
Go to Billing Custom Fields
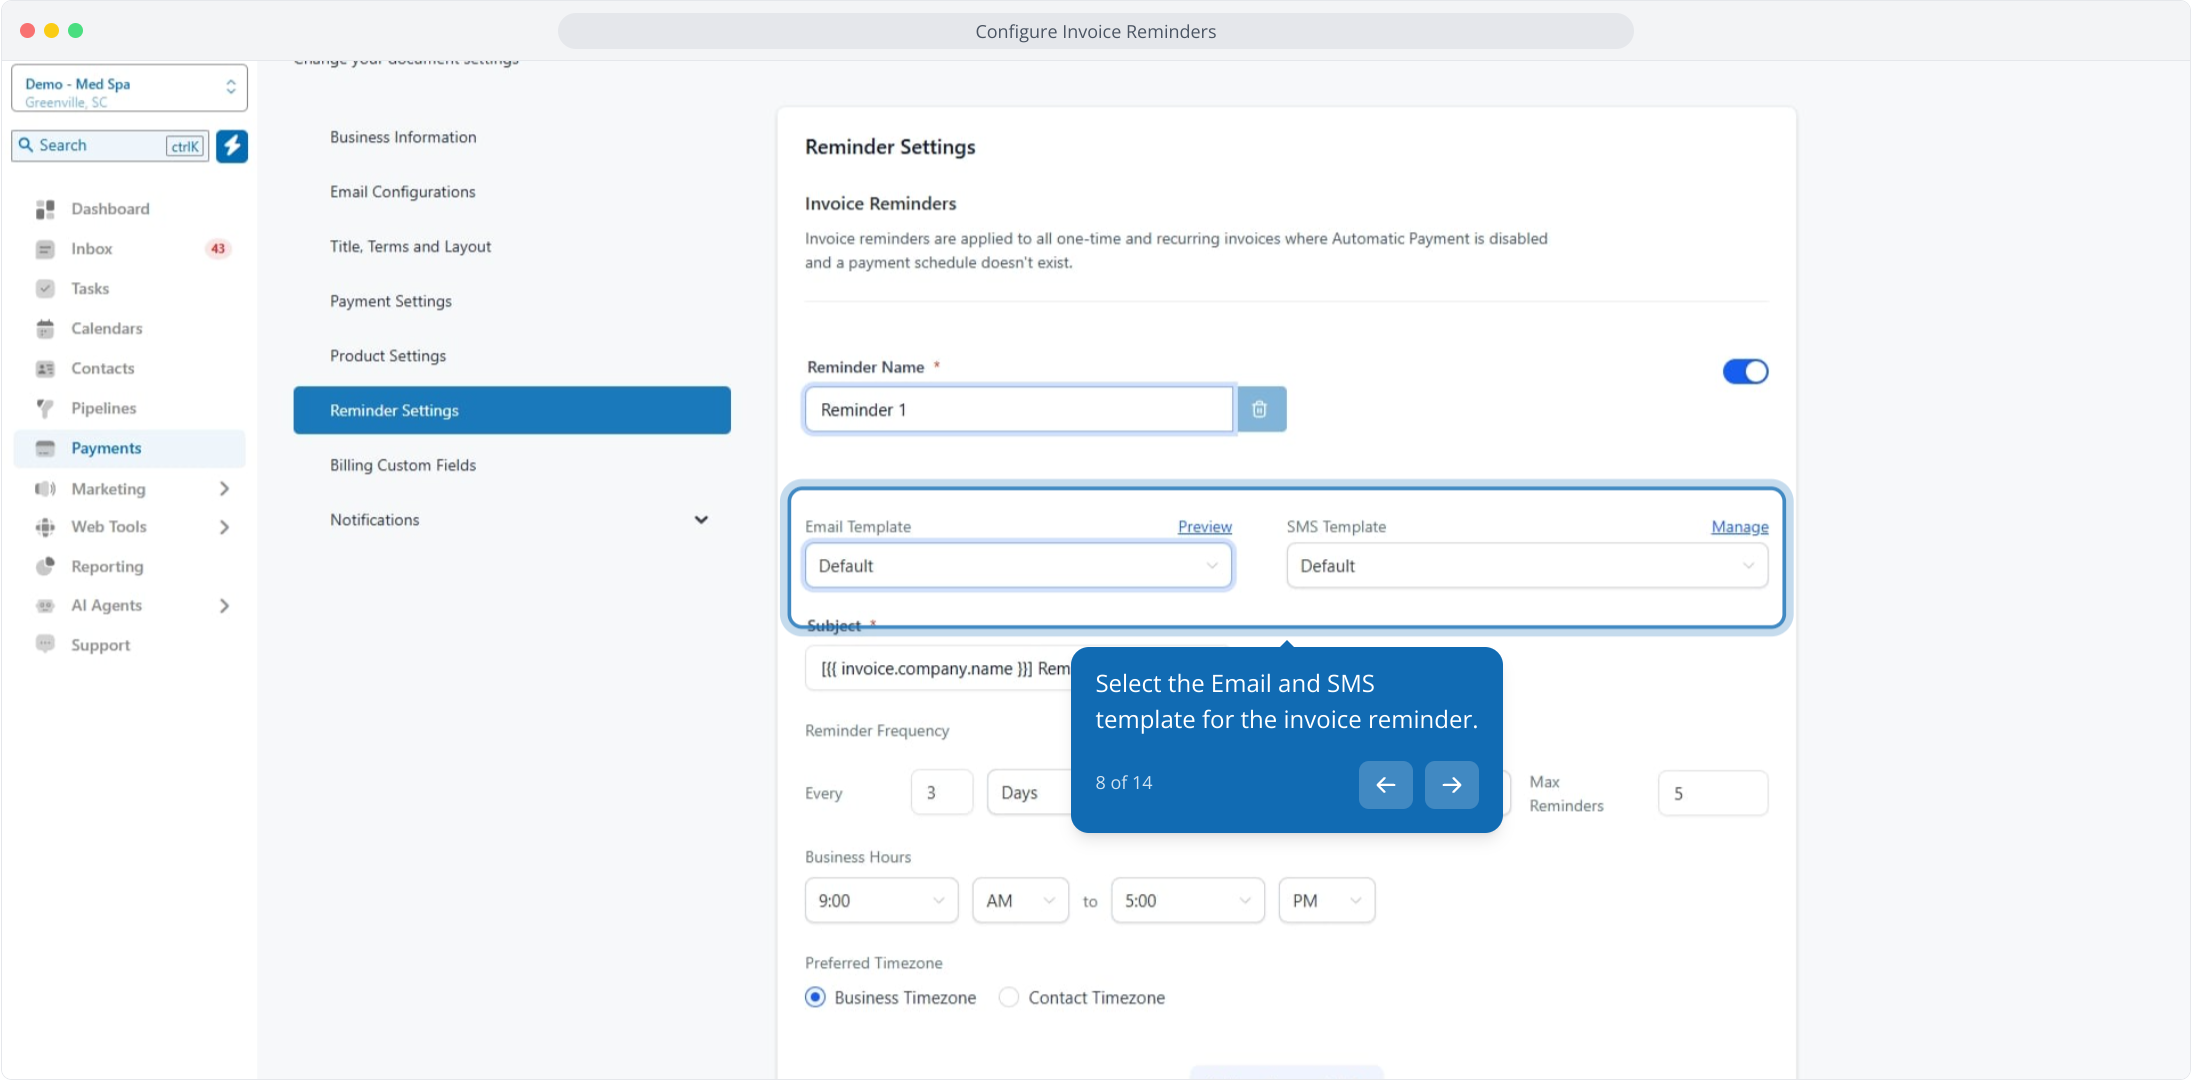pos(403,465)
